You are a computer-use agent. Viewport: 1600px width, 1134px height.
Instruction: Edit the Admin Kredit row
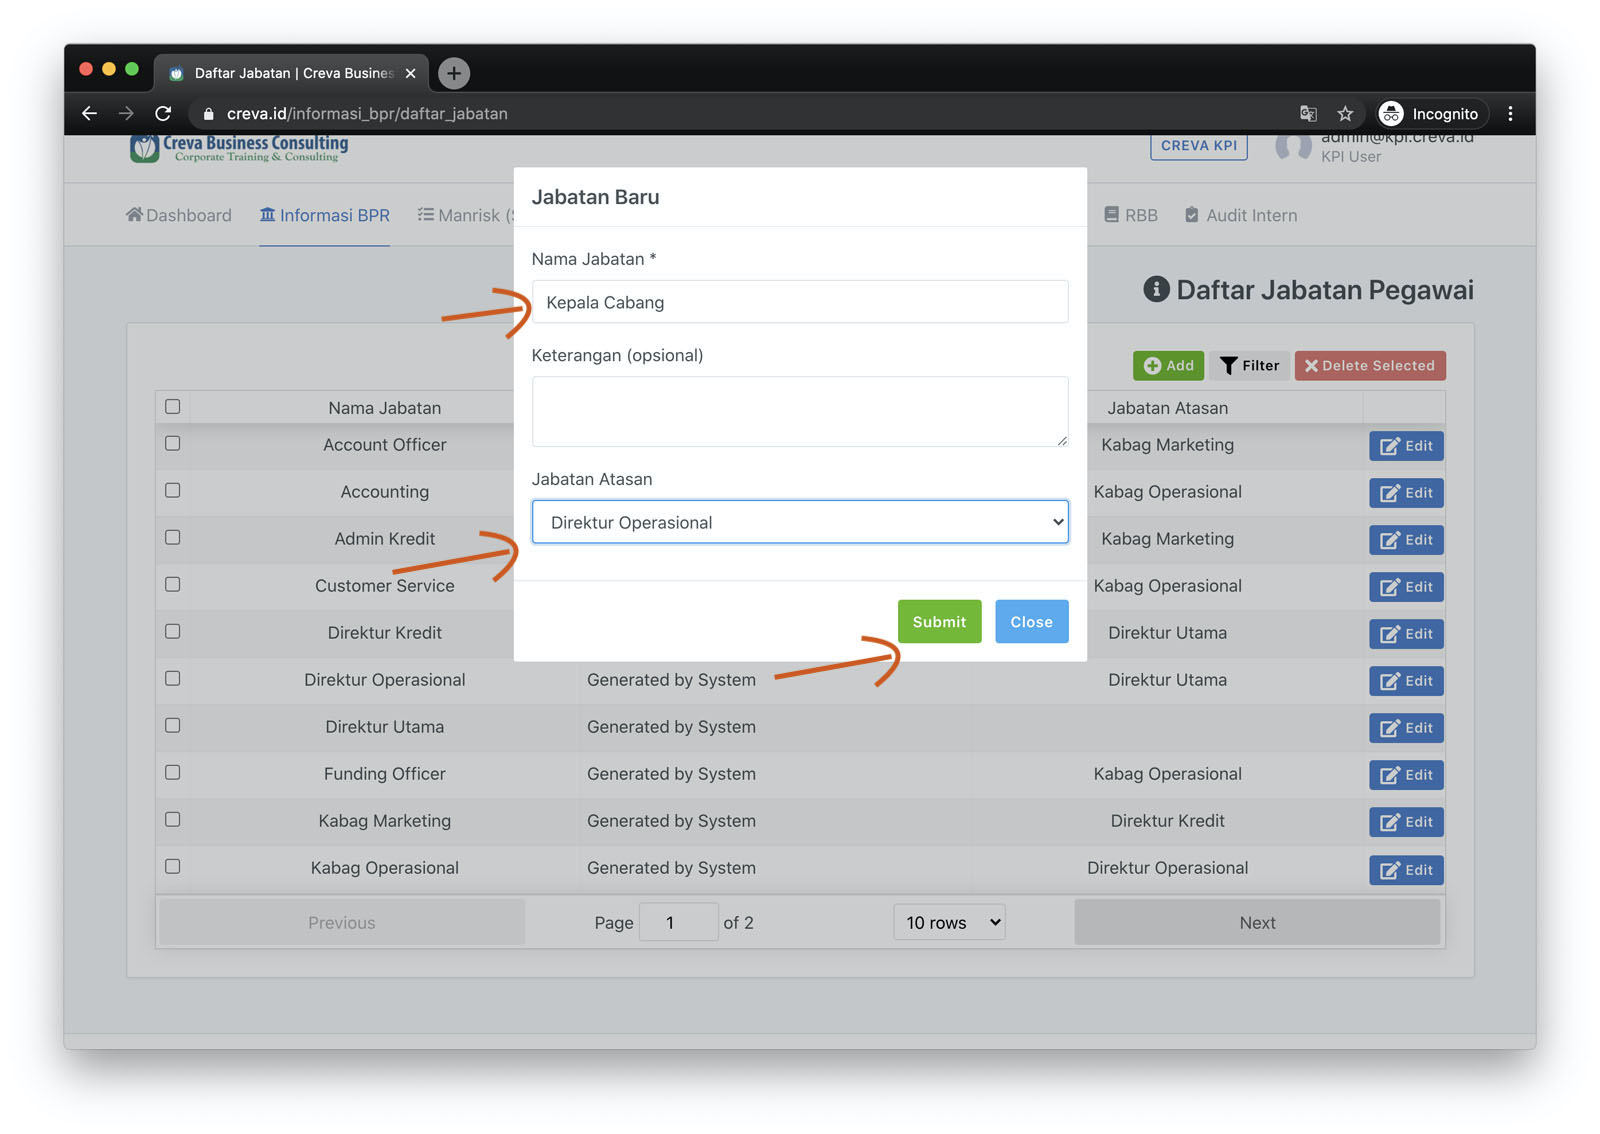pyautogui.click(x=1406, y=540)
